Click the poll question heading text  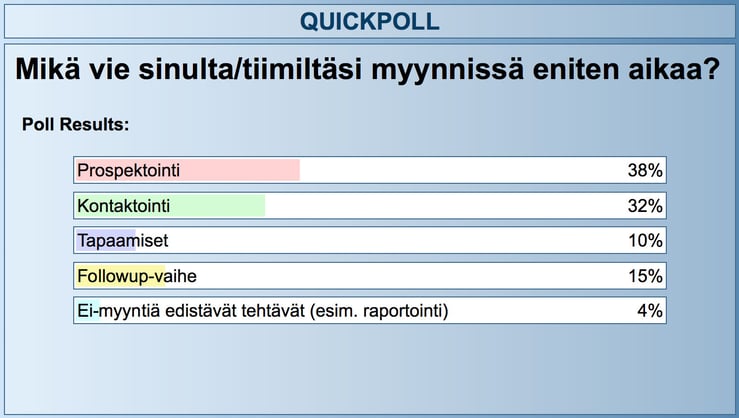(x=369, y=73)
